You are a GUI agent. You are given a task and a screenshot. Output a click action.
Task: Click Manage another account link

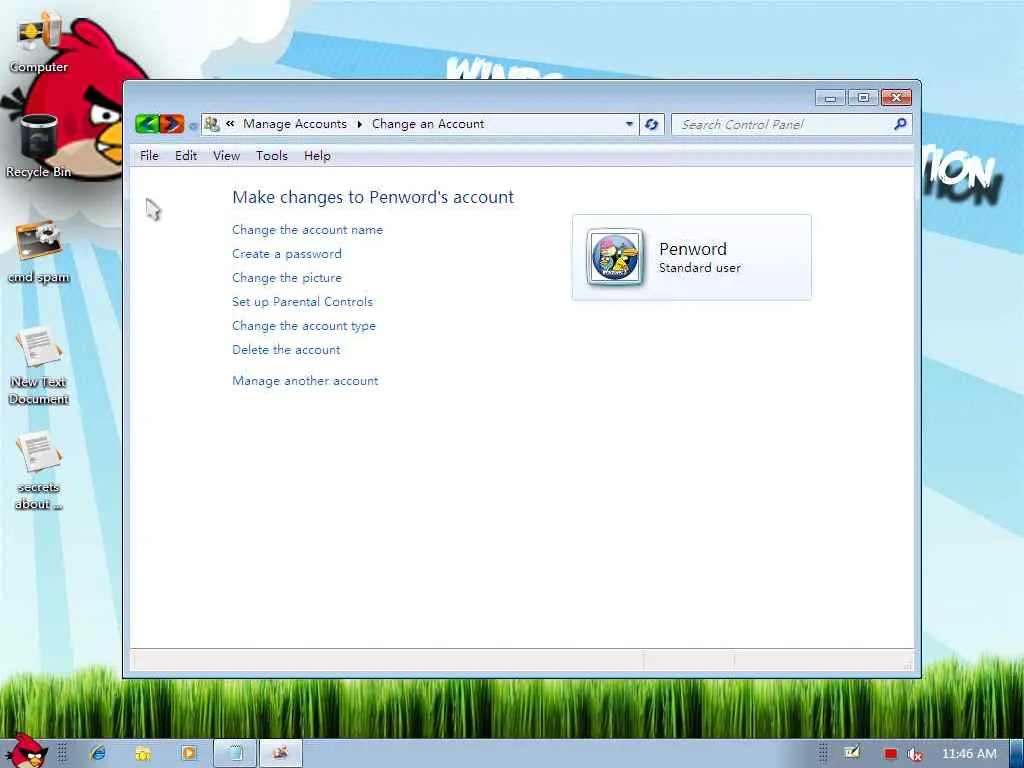pos(305,381)
